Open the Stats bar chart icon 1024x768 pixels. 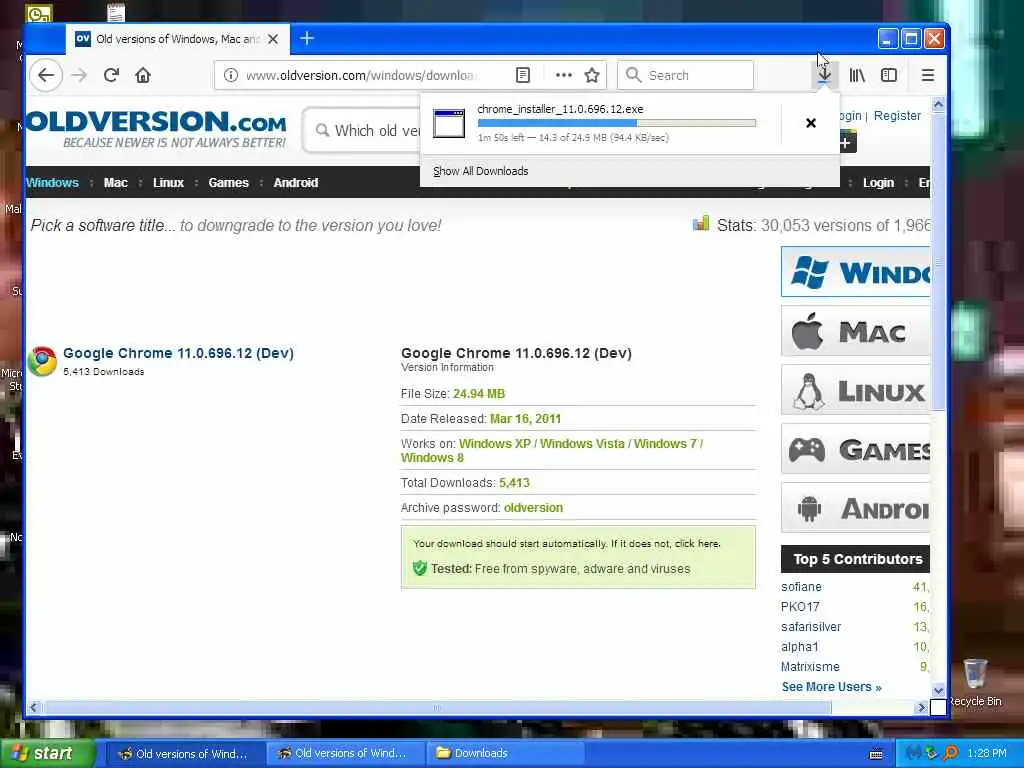pyautogui.click(x=701, y=223)
